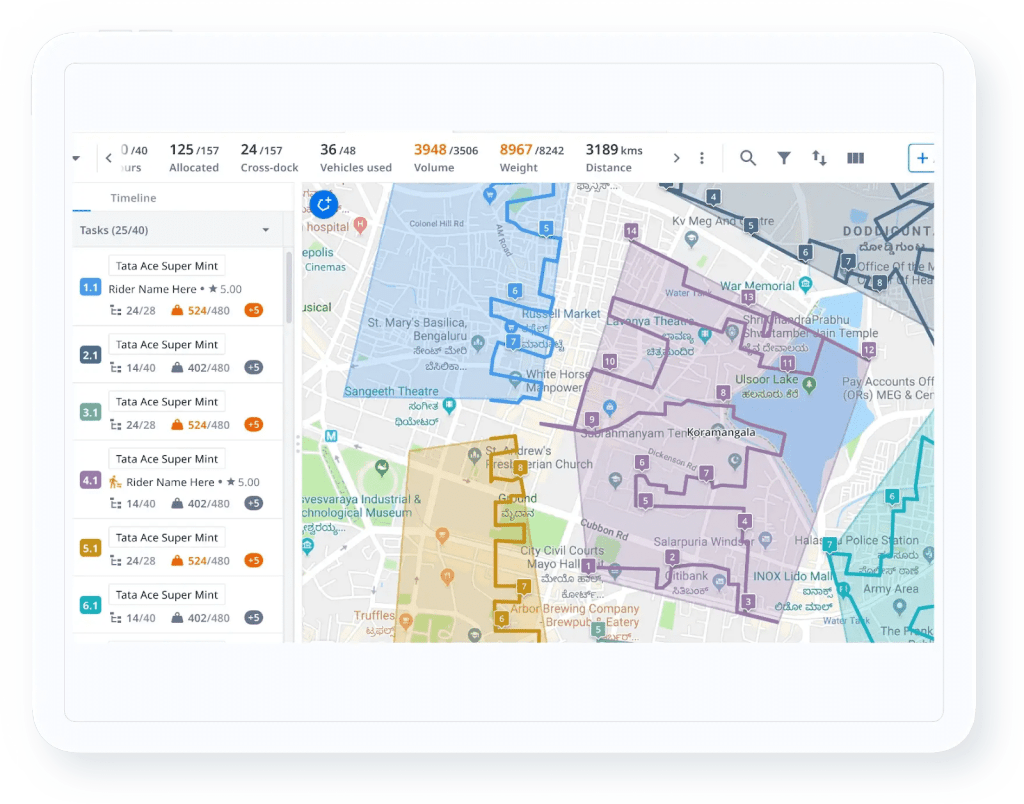Click the blue refresh icon on the map
The width and height of the screenshot is (1024, 804).
[x=323, y=204]
